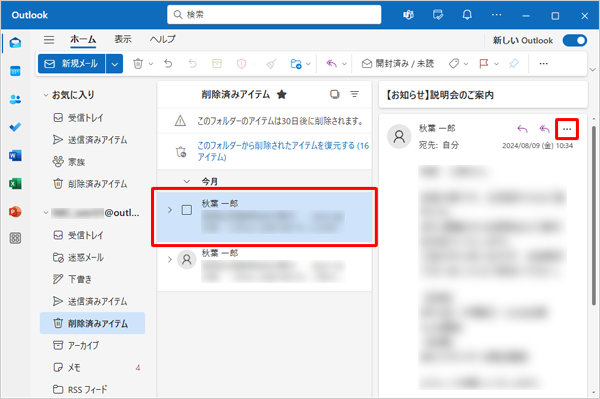Viewport: 600px width, 399px height.
Task: Launch Excel from the sidebar
Action: point(15,184)
